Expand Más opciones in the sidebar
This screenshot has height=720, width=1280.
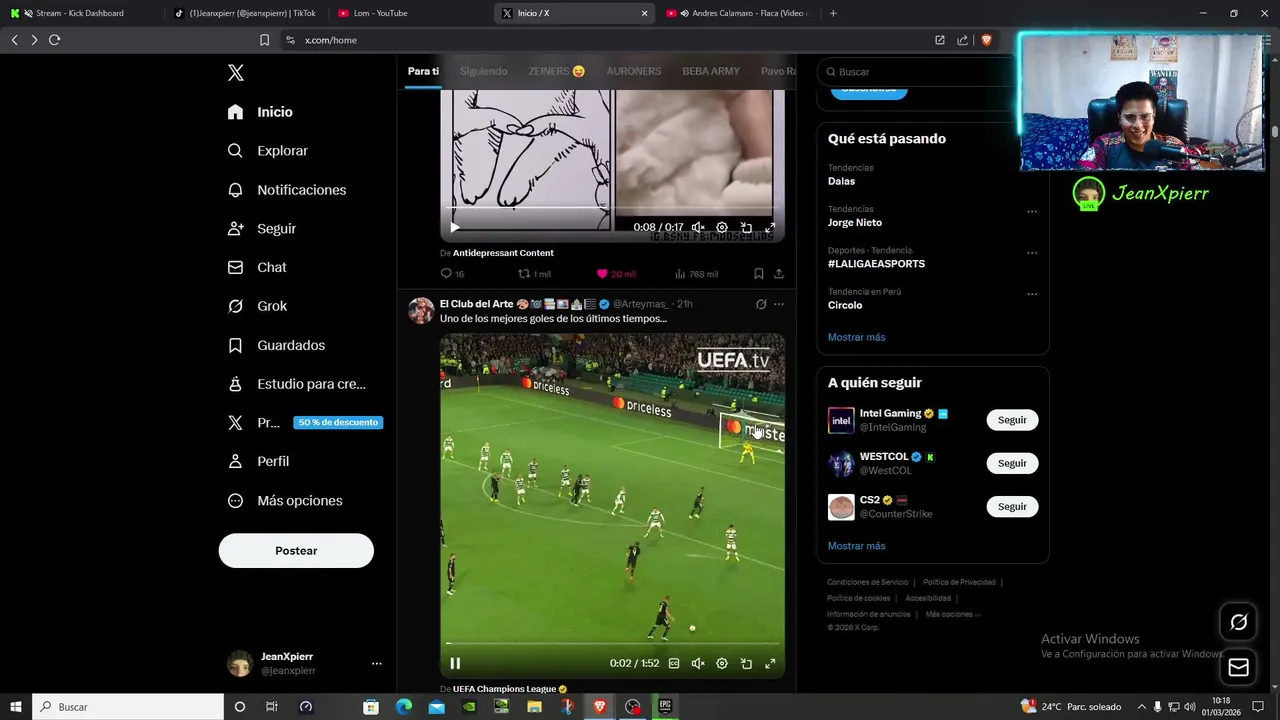tap(285, 501)
